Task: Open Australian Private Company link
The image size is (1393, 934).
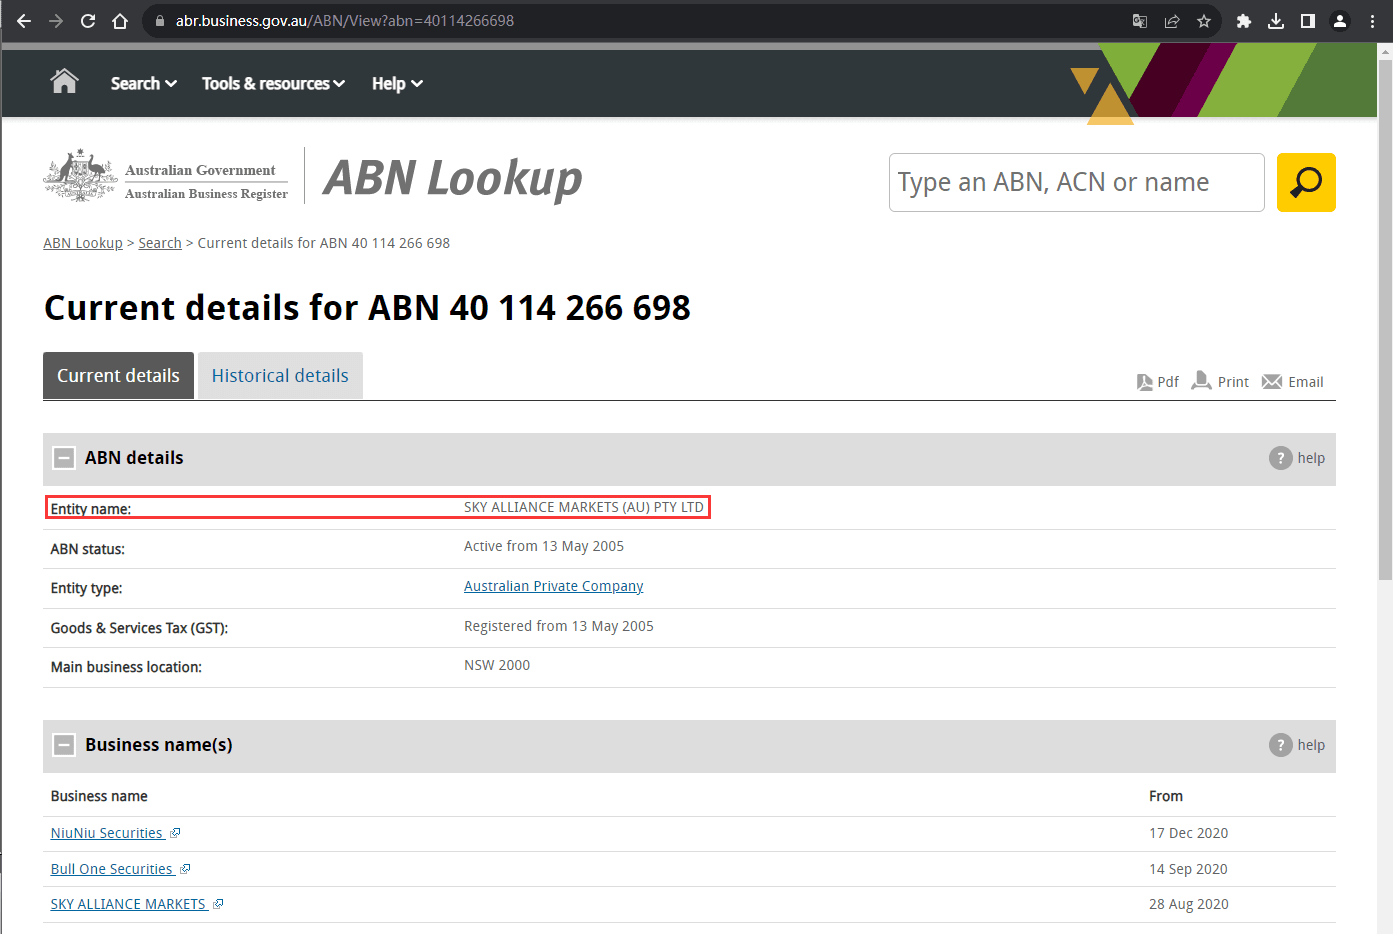Action: tap(553, 586)
